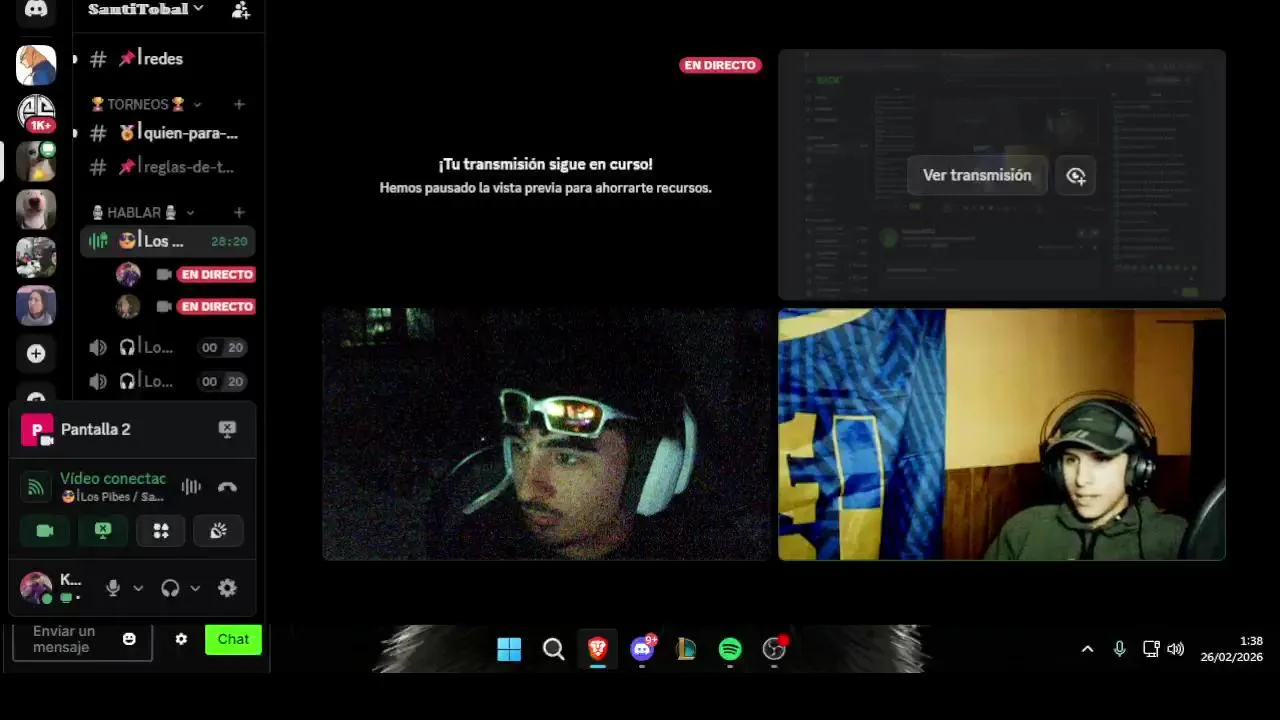Open SantiTobal server dropdown menu
Image resolution: width=1280 pixels, height=720 pixels.
[146, 9]
